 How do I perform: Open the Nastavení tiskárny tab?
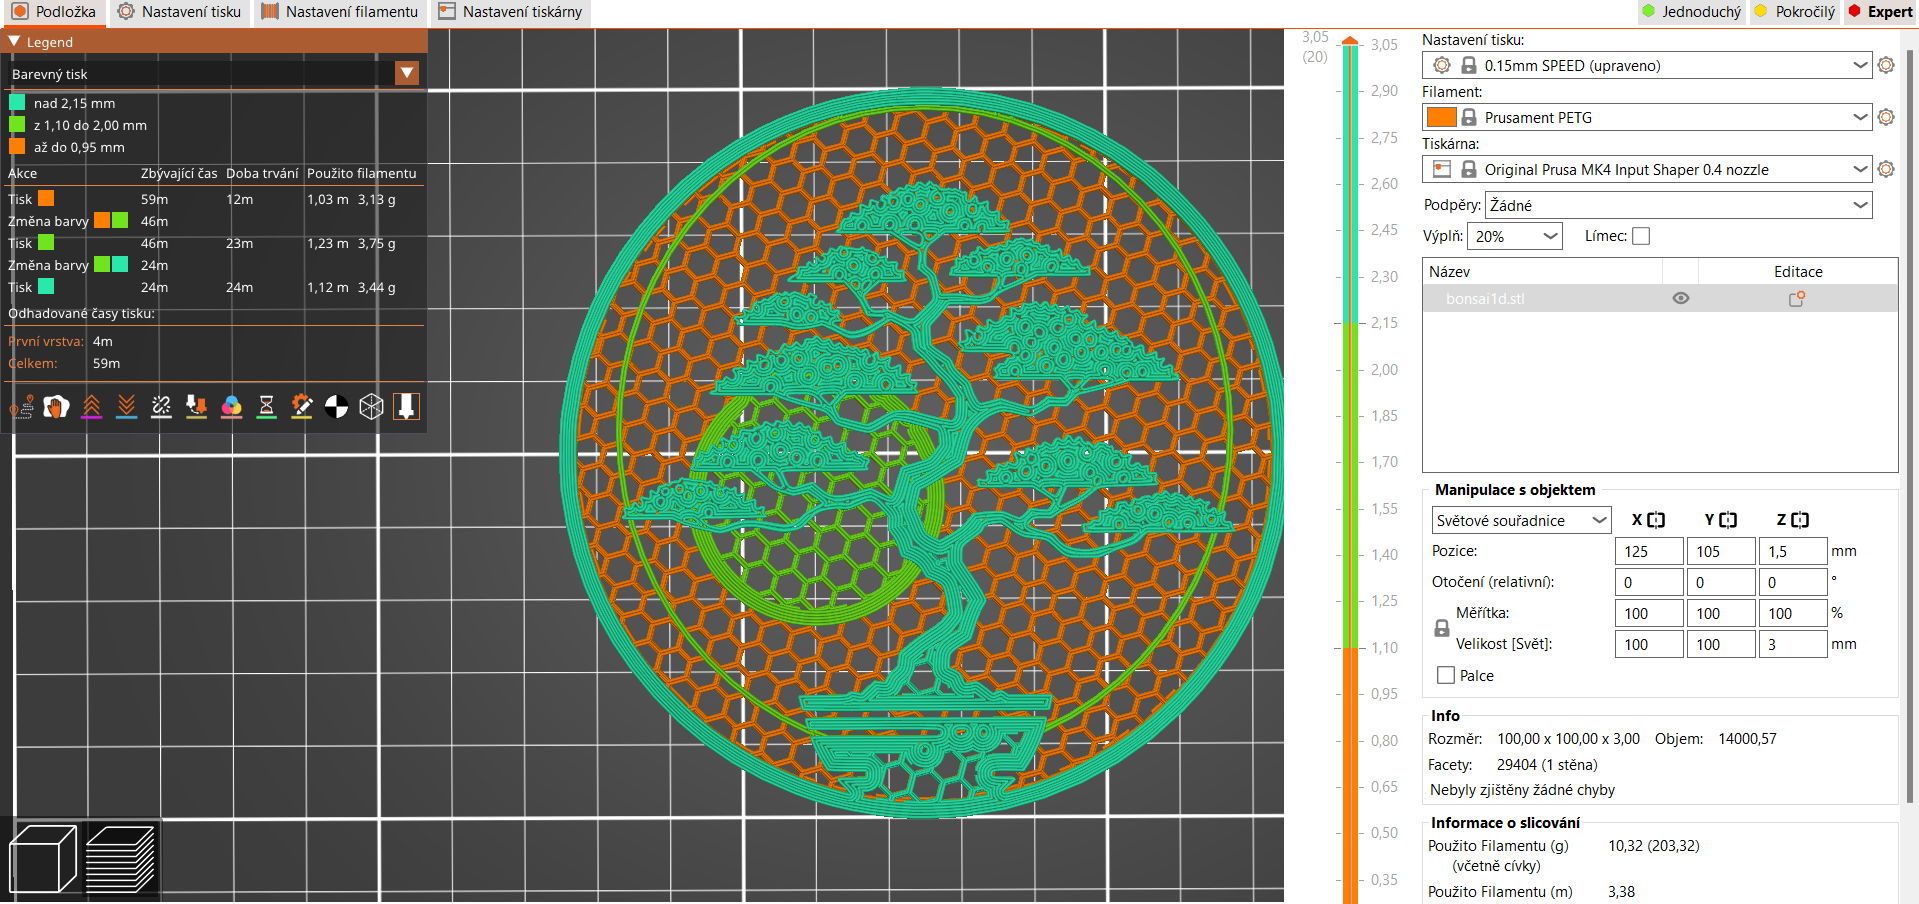510,12
